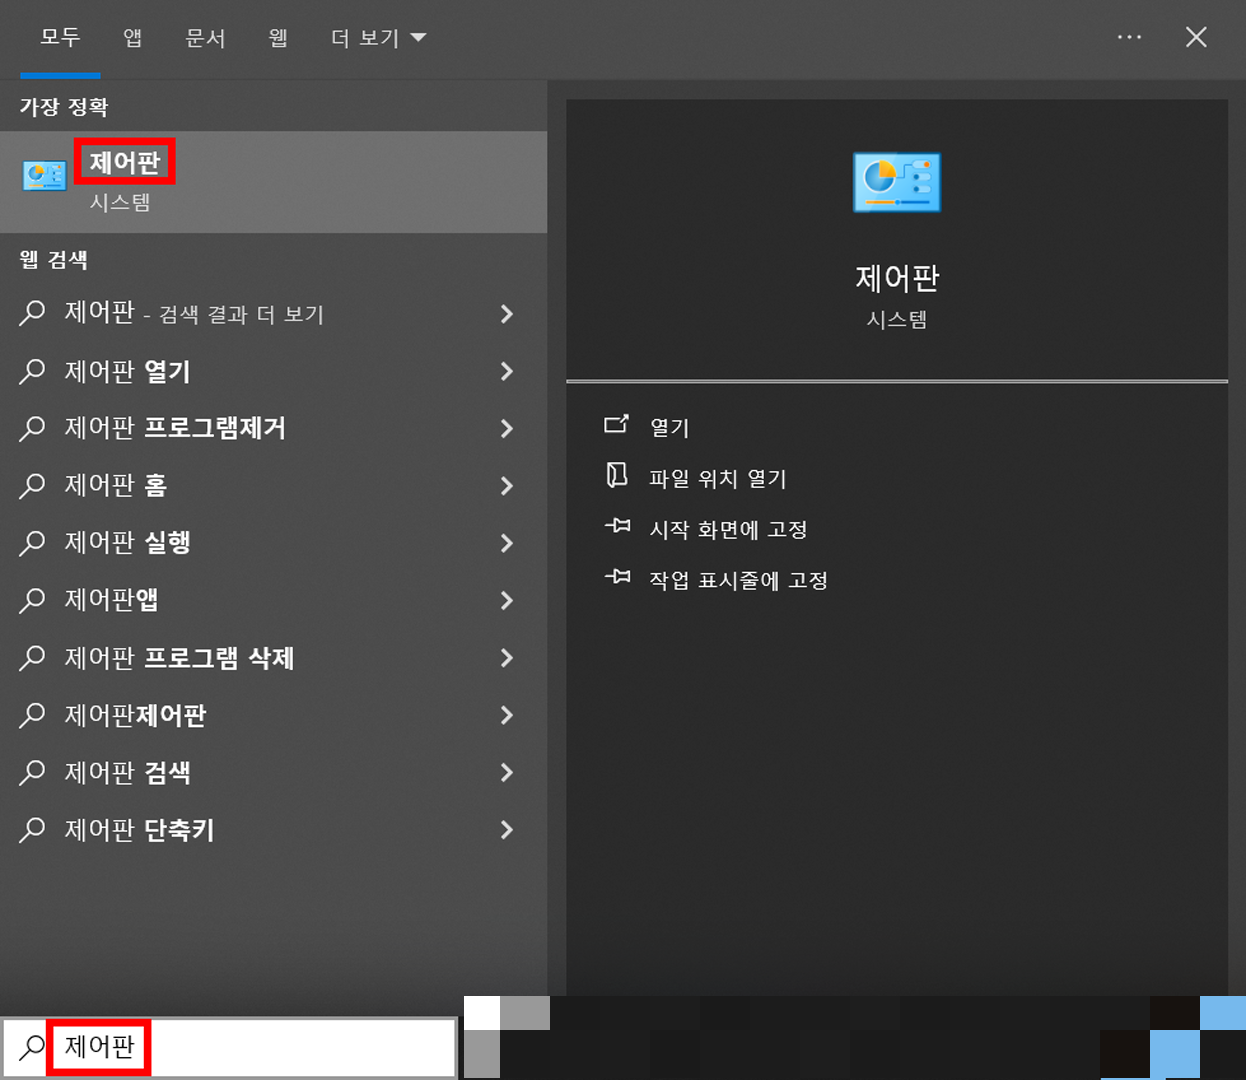Click the Control Panel icon in best match
1246x1080 pixels.
(x=45, y=176)
